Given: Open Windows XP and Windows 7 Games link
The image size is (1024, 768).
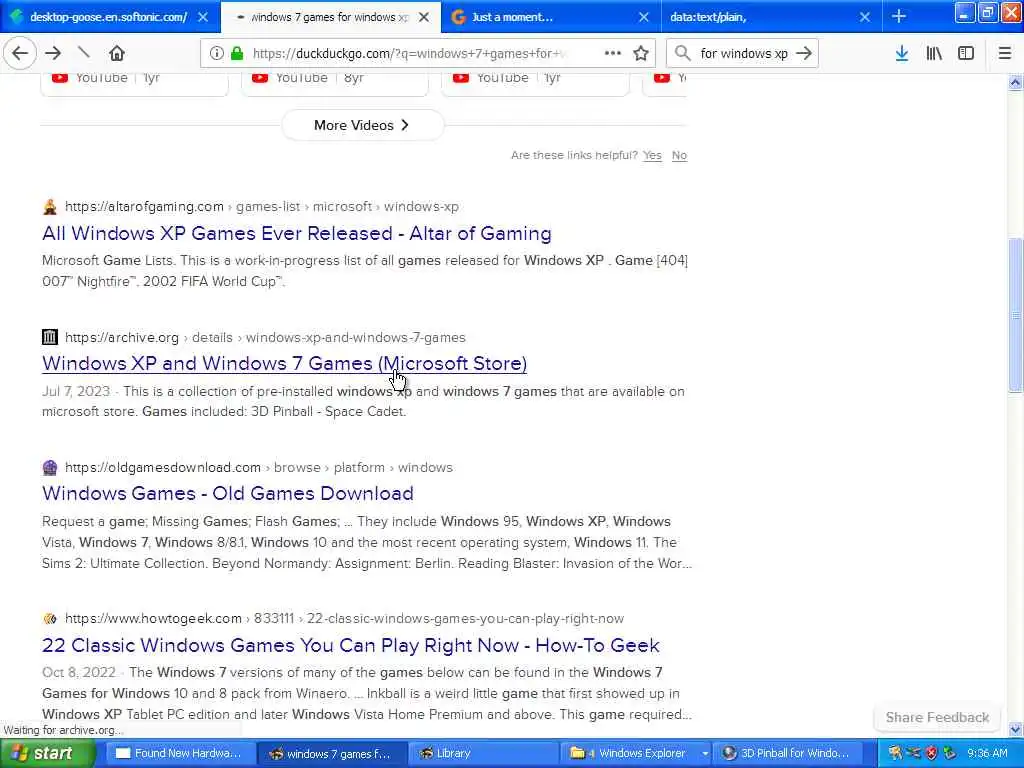Looking at the screenshot, I should click(x=284, y=363).
